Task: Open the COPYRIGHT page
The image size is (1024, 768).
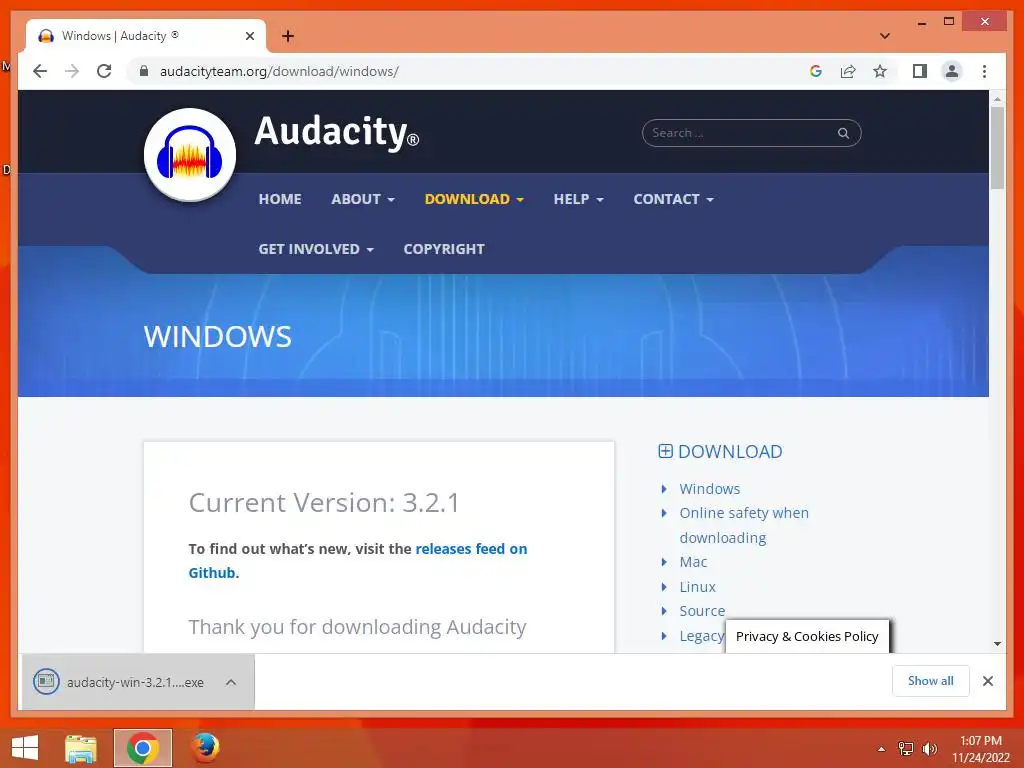Action: coord(444,249)
